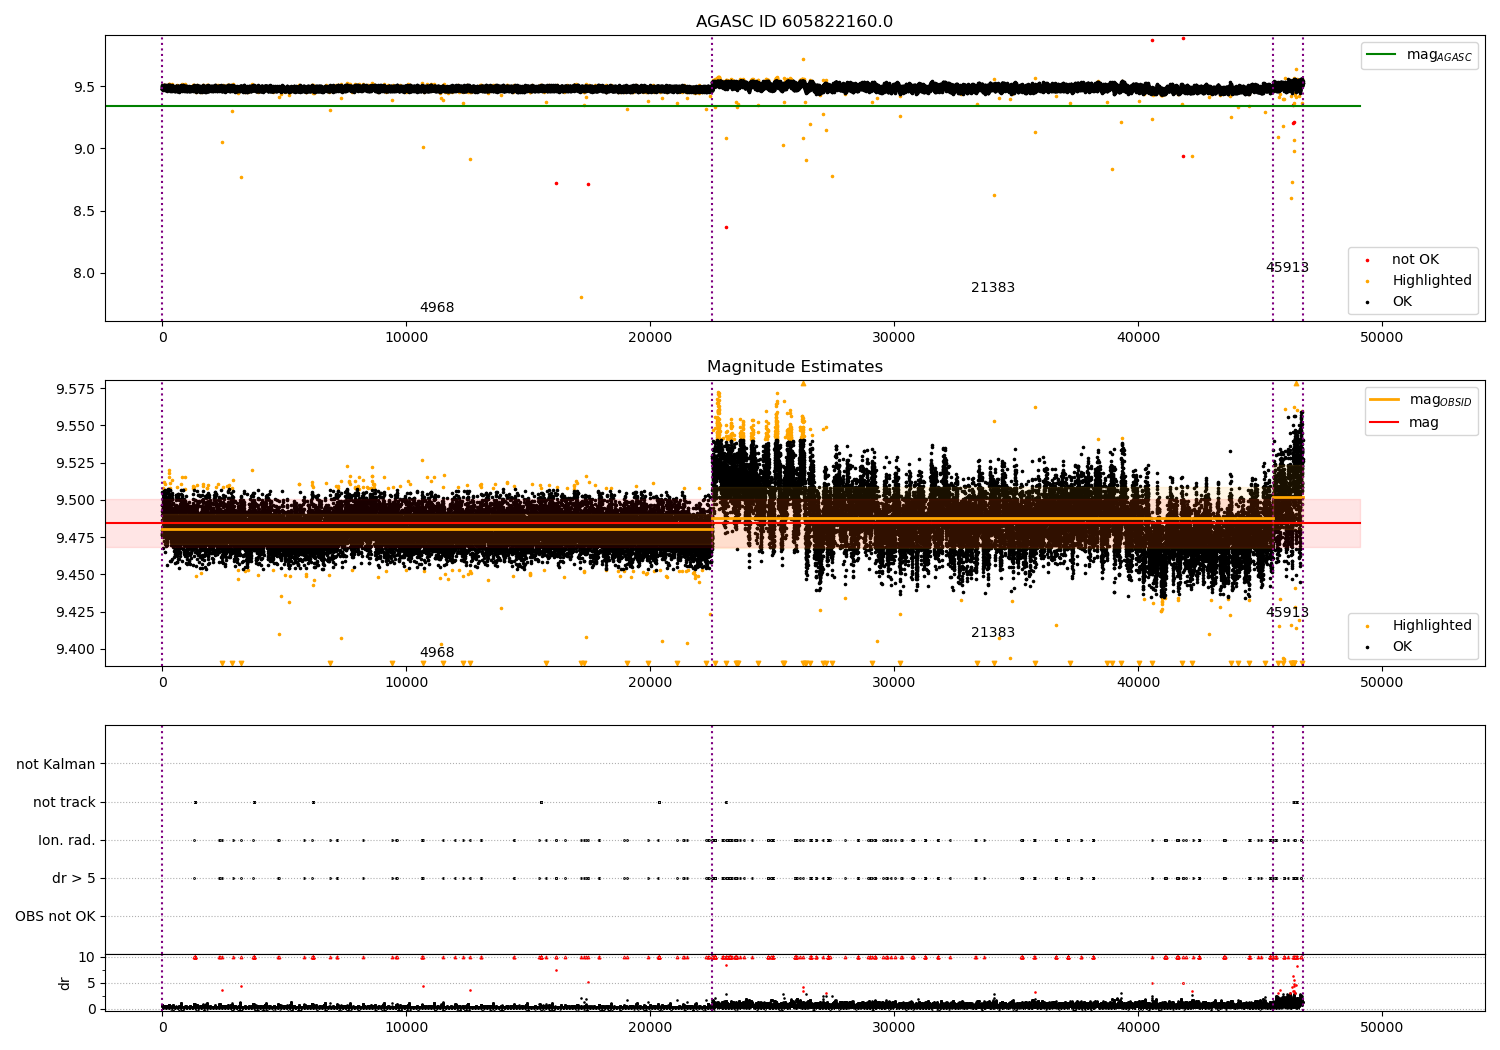This screenshot has height=1050, width=1500.
Task: Click obsid label "45913" in the top plot
Action: [1287, 268]
